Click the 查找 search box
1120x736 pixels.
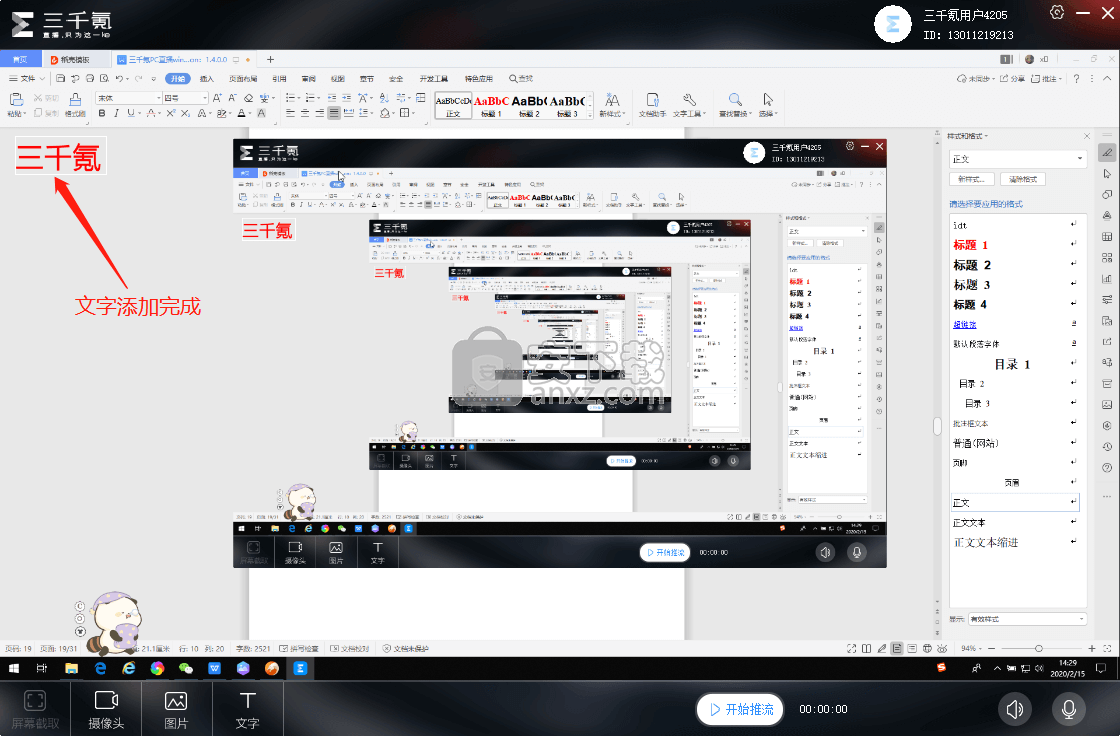pyautogui.click(x=521, y=79)
